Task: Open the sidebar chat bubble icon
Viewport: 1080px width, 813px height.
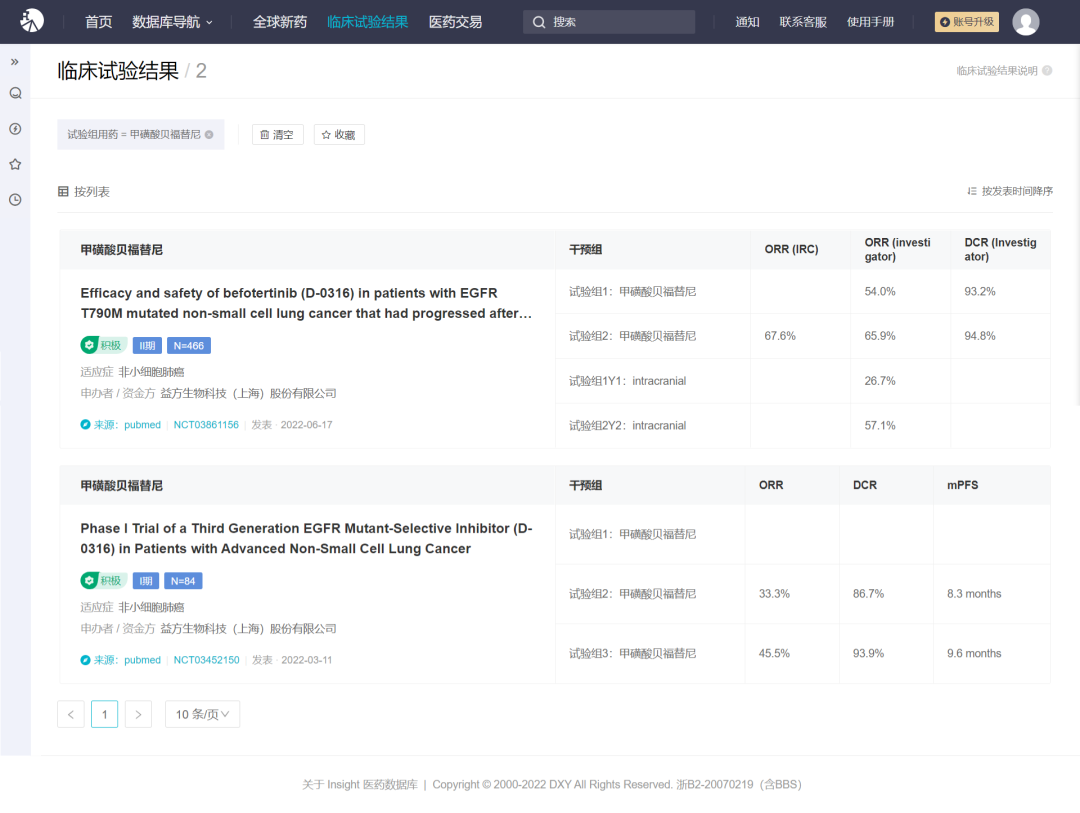Action: click(15, 93)
